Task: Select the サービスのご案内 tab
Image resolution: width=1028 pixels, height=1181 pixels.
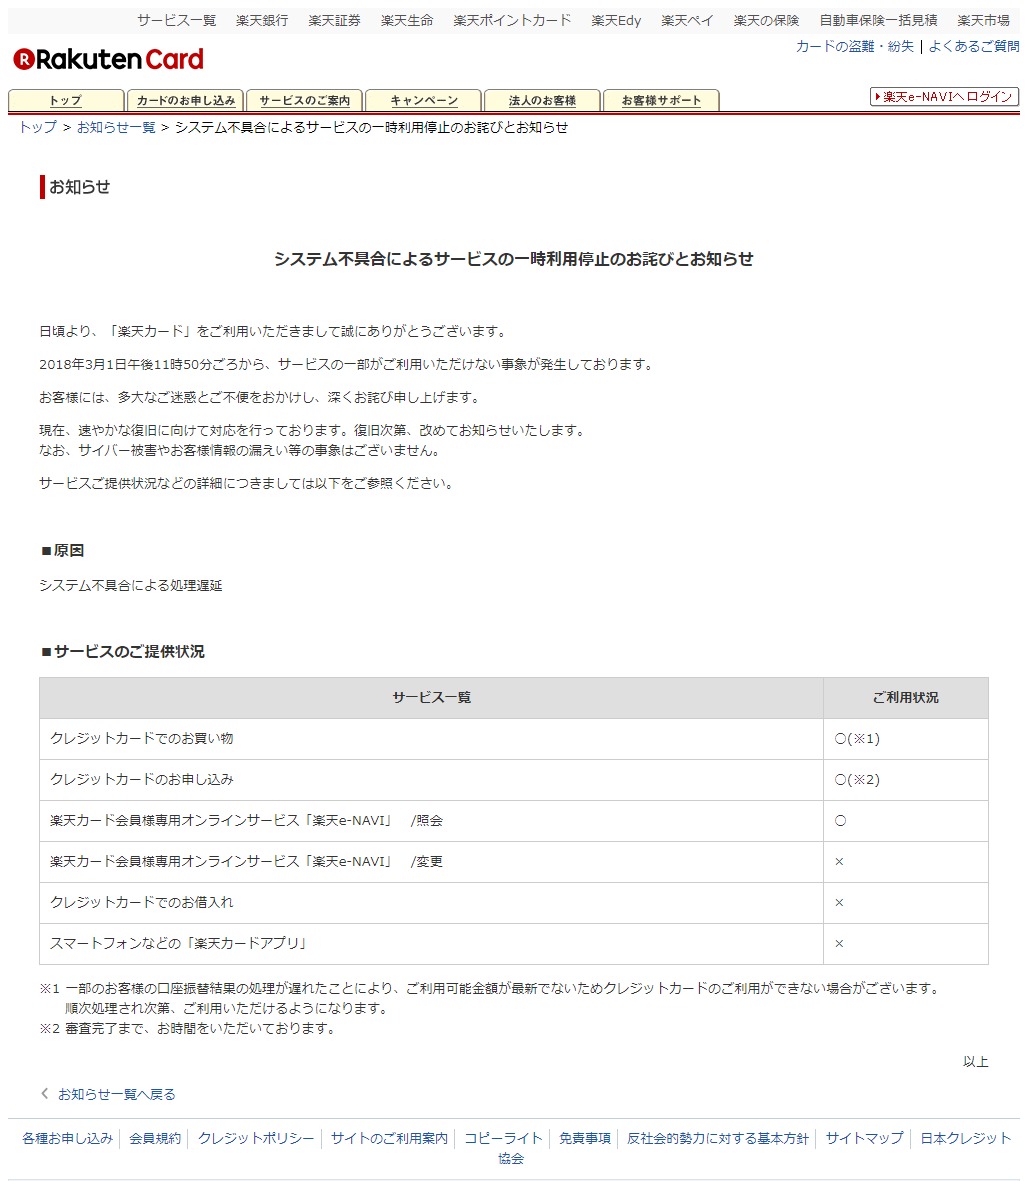Action: pos(304,100)
